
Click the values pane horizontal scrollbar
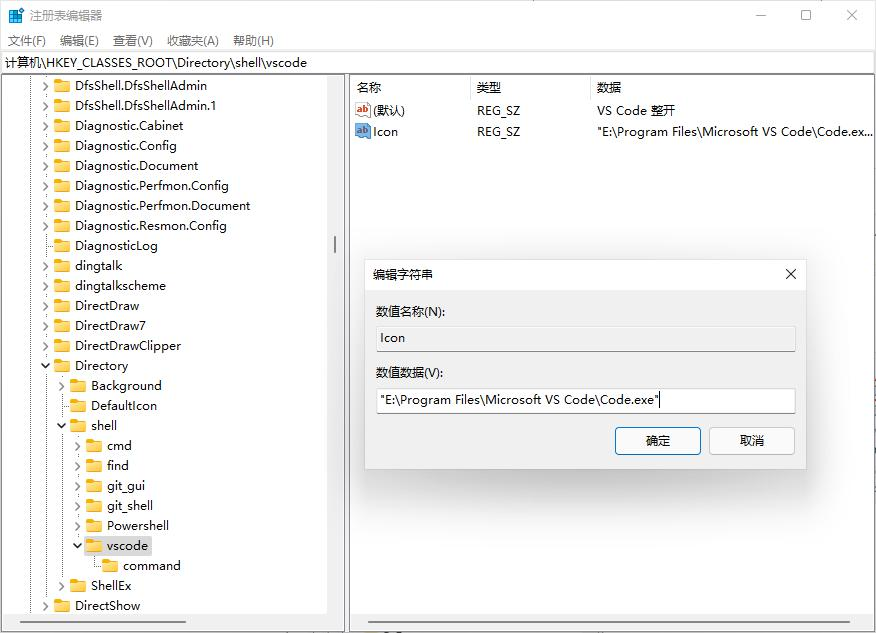click(608, 621)
